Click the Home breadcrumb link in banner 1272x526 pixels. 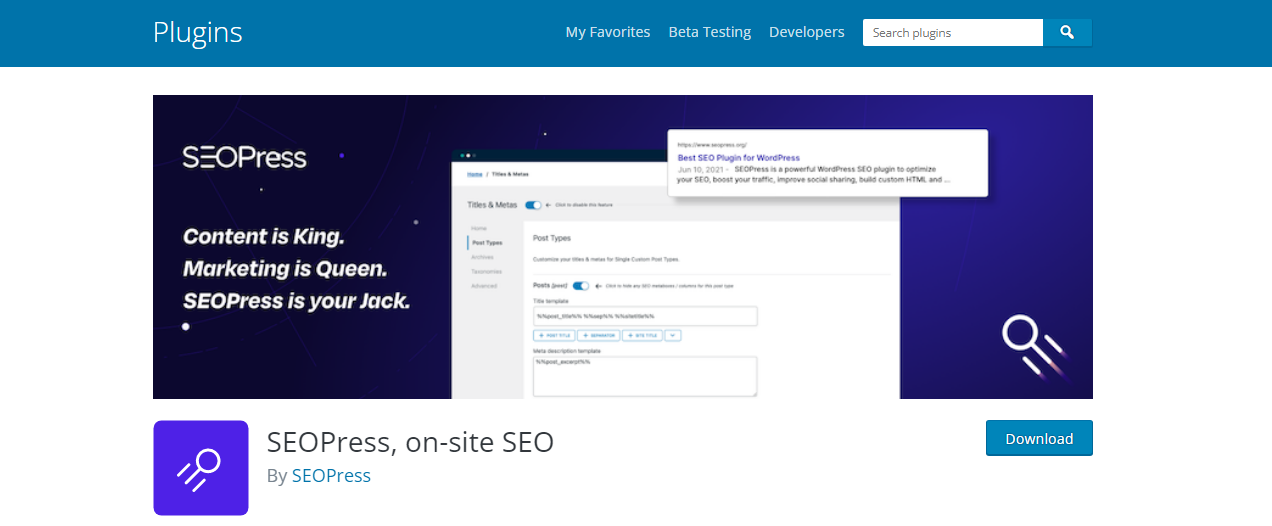tap(476, 174)
